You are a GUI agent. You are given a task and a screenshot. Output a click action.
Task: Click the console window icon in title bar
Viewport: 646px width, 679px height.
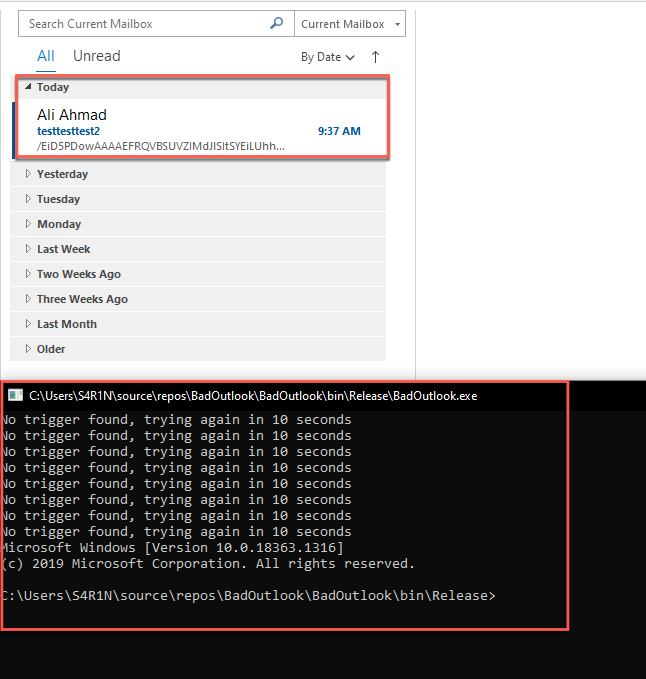tap(15, 395)
